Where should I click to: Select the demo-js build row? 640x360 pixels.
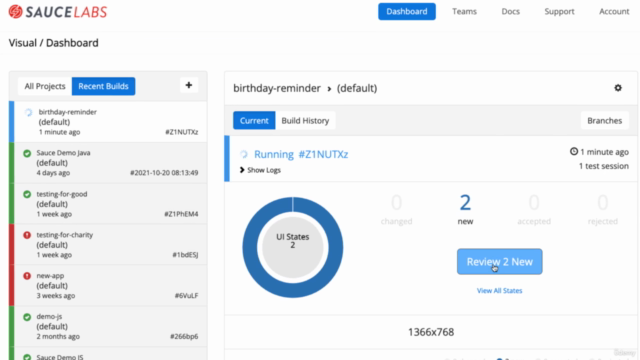tap(108, 326)
